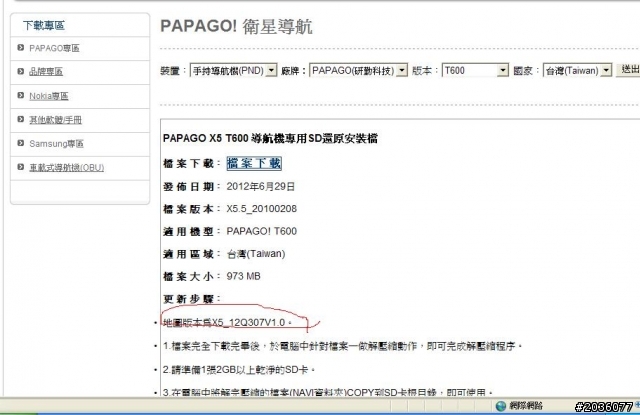The height and width of the screenshot is (415, 640).
Task: Click the arrow icon beside PAPAGO專區
Action: (21, 48)
